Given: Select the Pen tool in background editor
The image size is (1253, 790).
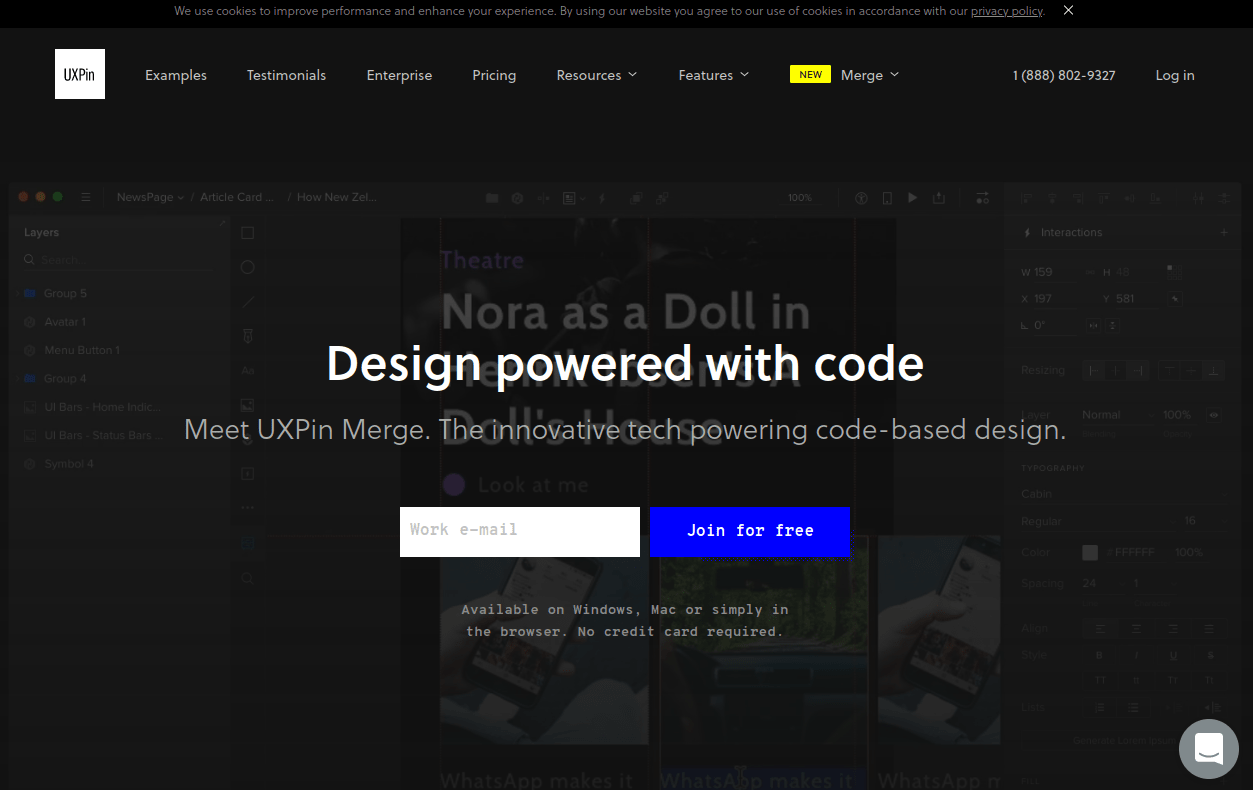Looking at the screenshot, I should pyautogui.click(x=248, y=336).
